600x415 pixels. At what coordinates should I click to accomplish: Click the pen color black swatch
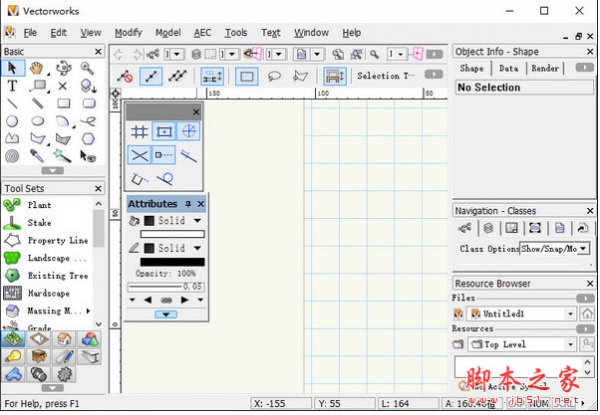(149, 248)
